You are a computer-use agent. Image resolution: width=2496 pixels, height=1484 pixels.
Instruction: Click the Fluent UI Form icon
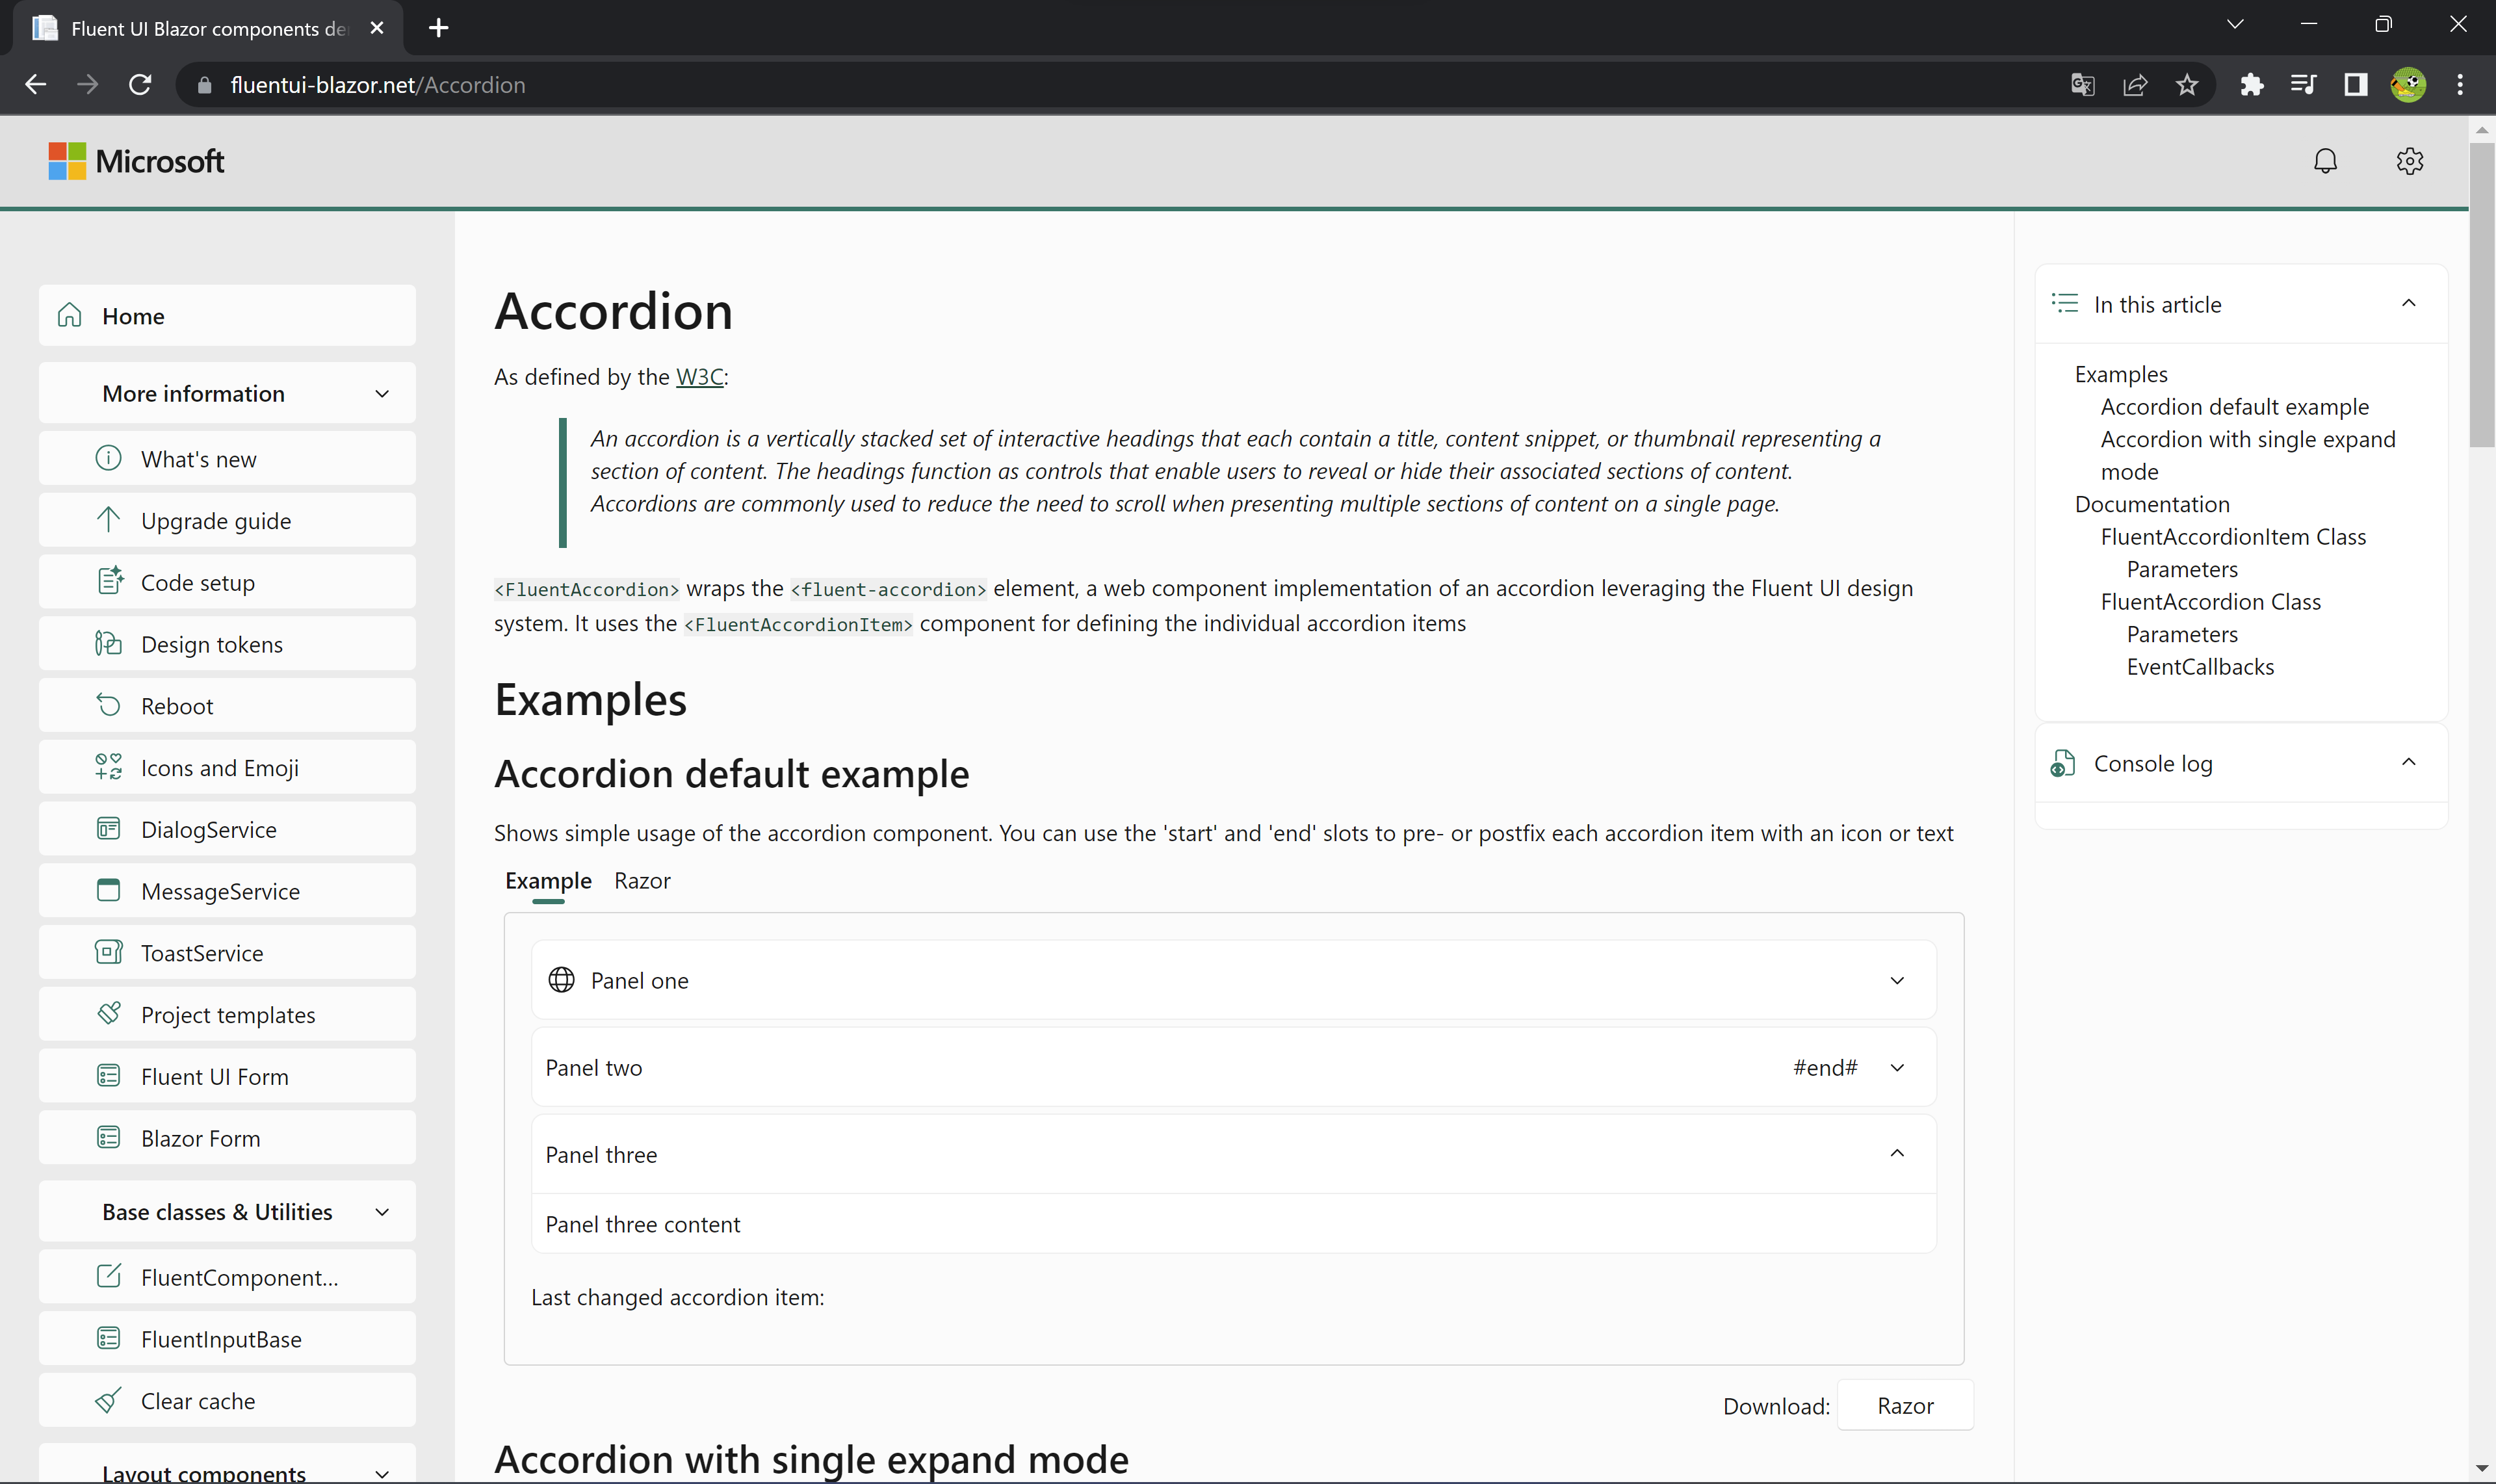[x=108, y=1076]
